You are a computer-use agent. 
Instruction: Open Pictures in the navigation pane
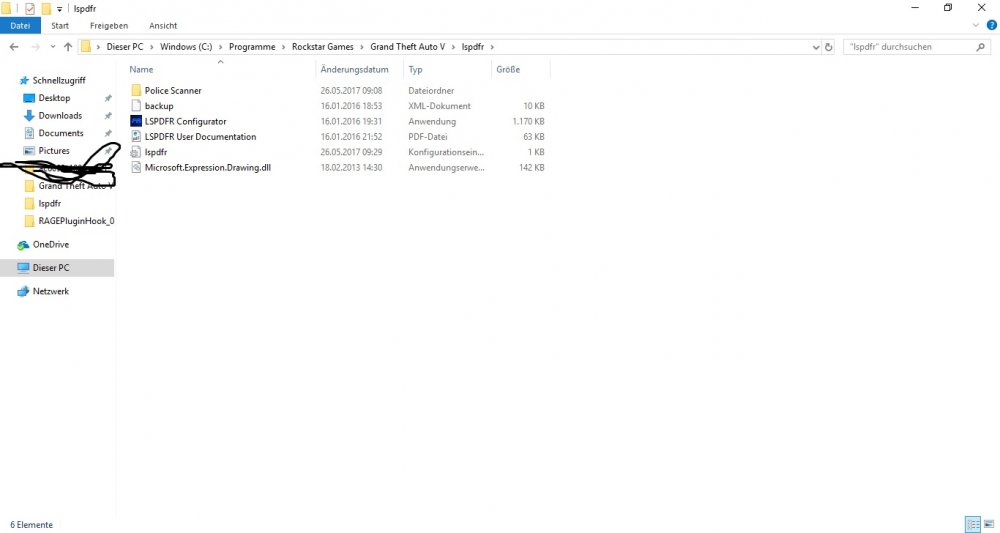click(54, 151)
